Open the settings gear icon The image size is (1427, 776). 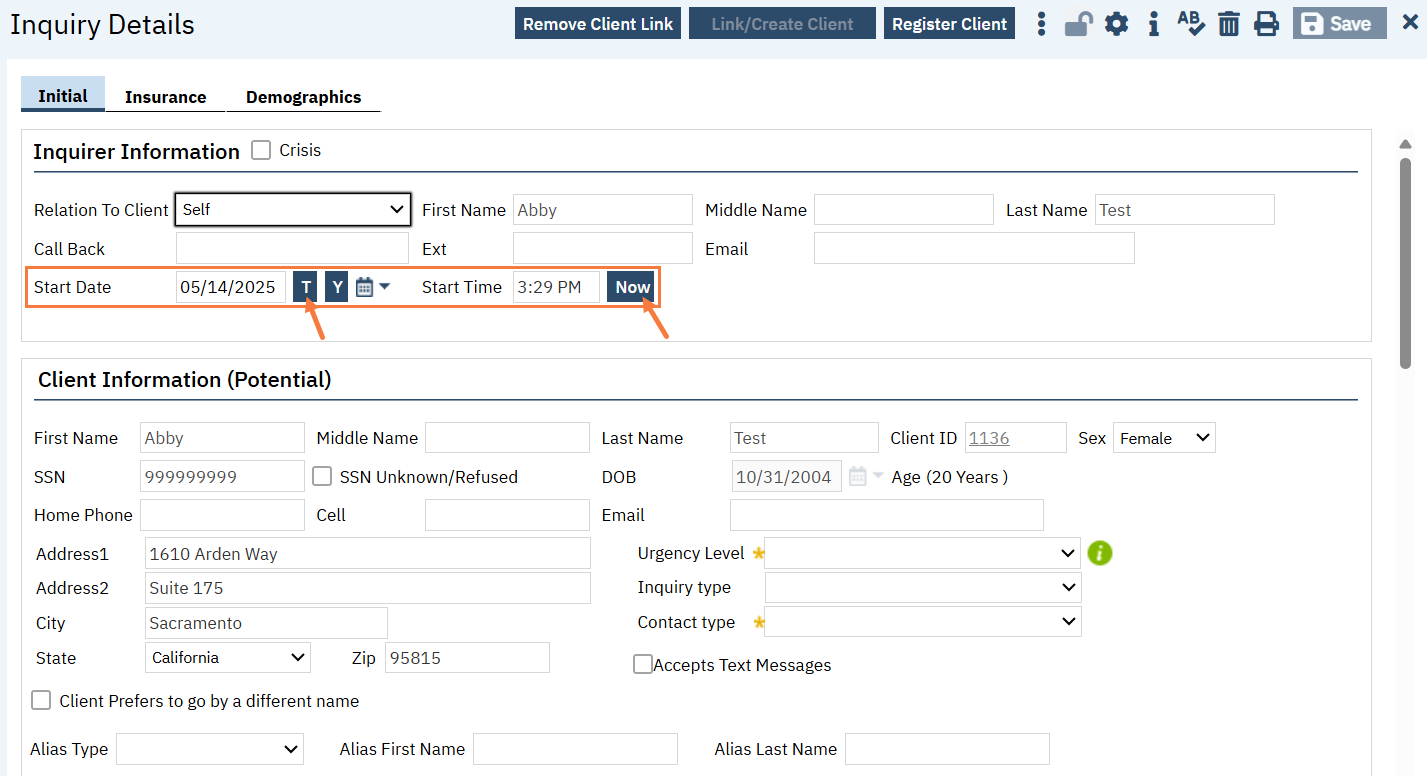(1116, 24)
